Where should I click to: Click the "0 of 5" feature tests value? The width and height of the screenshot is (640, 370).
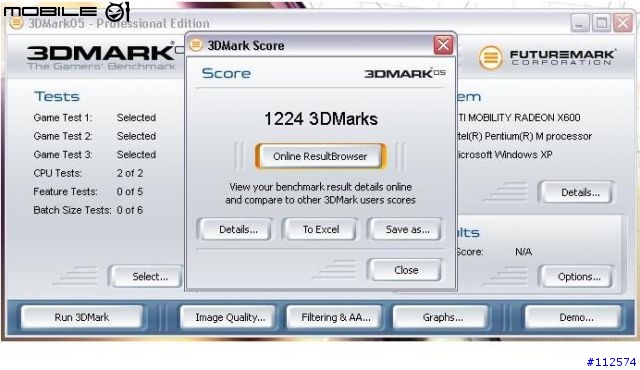pyautogui.click(x=130, y=191)
